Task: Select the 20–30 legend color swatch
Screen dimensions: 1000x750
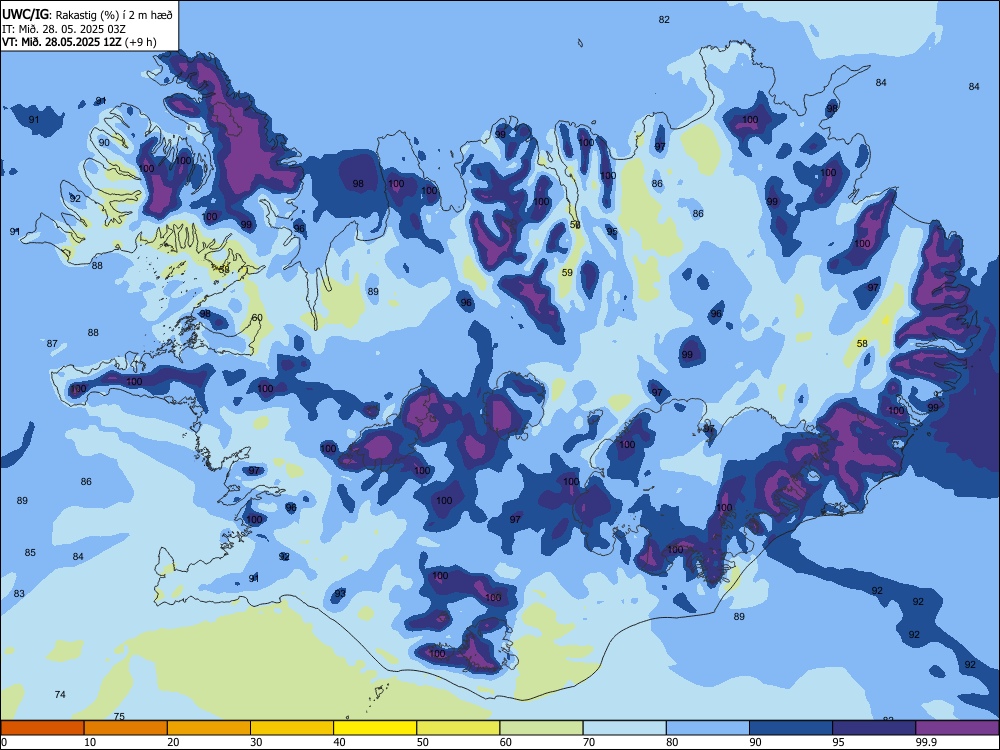Action: coord(209,728)
